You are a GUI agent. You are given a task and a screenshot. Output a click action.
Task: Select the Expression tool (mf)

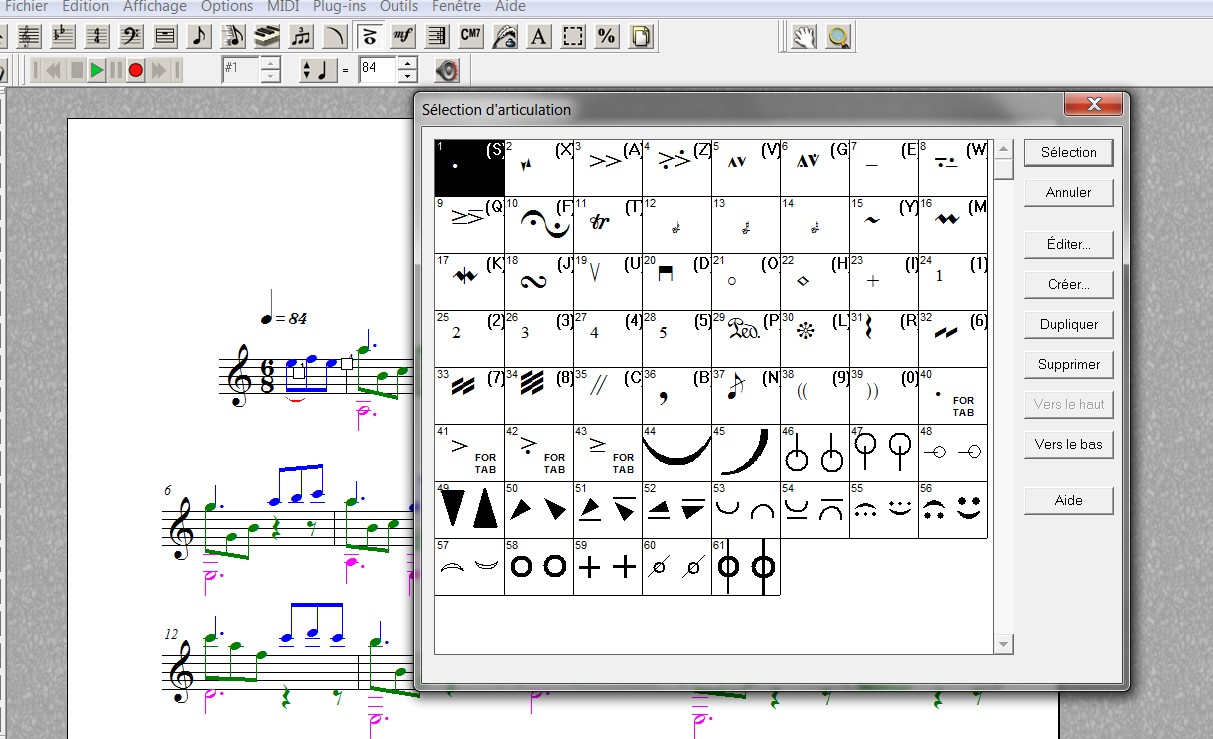(403, 37)
